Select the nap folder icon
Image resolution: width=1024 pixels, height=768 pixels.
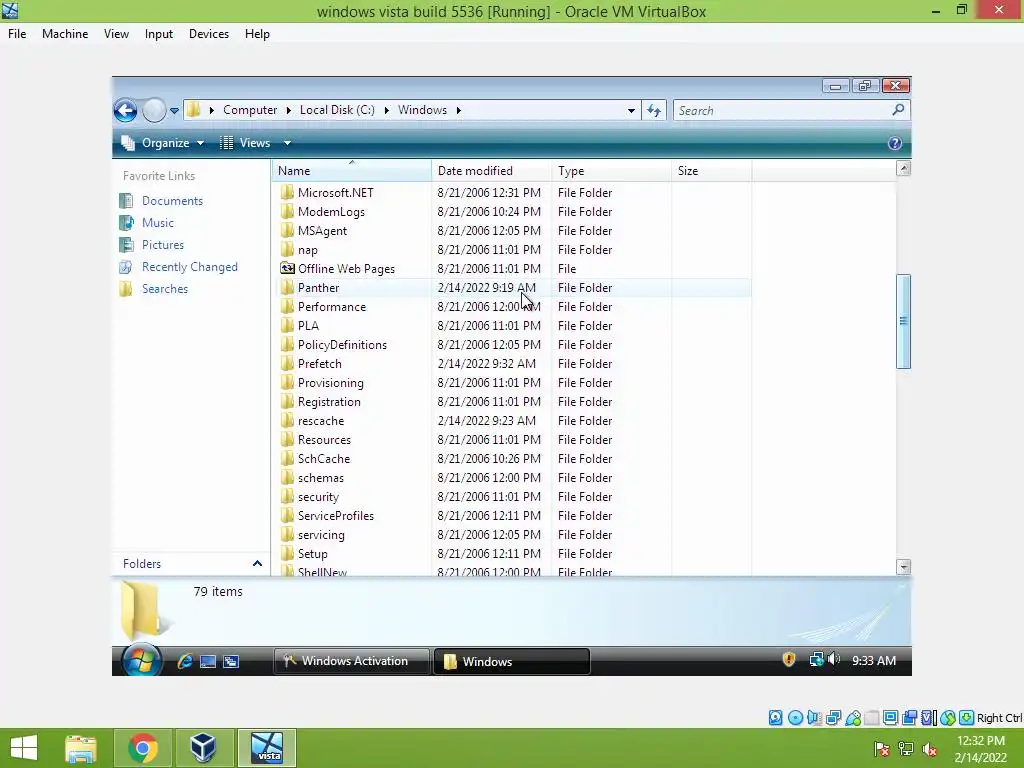(287, 249)
